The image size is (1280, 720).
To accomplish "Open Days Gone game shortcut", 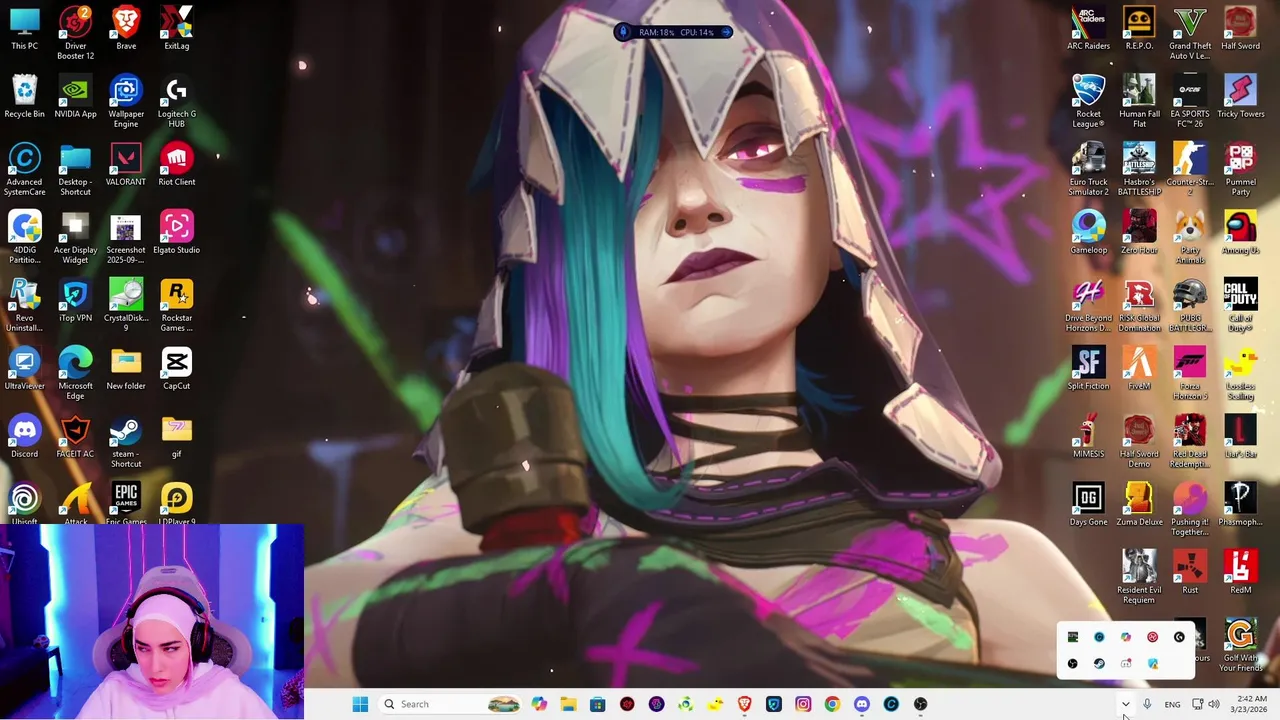I will pos(1088,505).
